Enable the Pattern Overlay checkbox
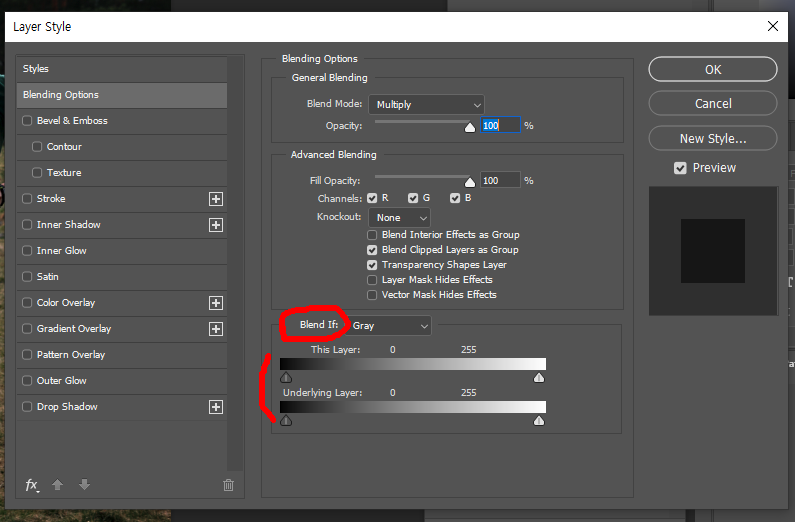Screen dimensions: 795x522 tap(27, 355)
